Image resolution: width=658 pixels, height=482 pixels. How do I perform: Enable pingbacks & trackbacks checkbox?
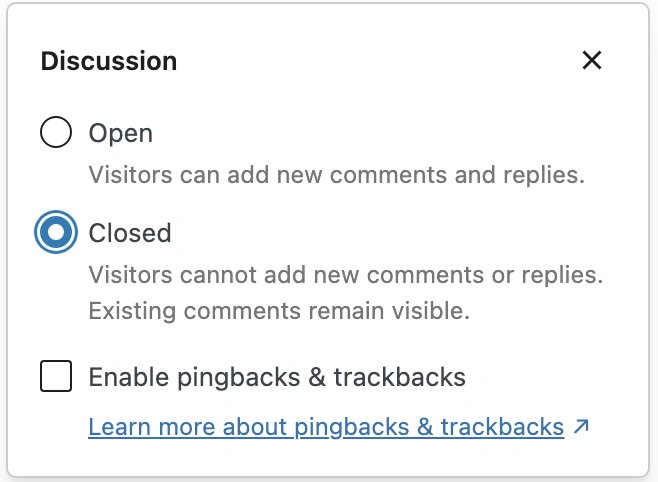click(x=56, y=377)
